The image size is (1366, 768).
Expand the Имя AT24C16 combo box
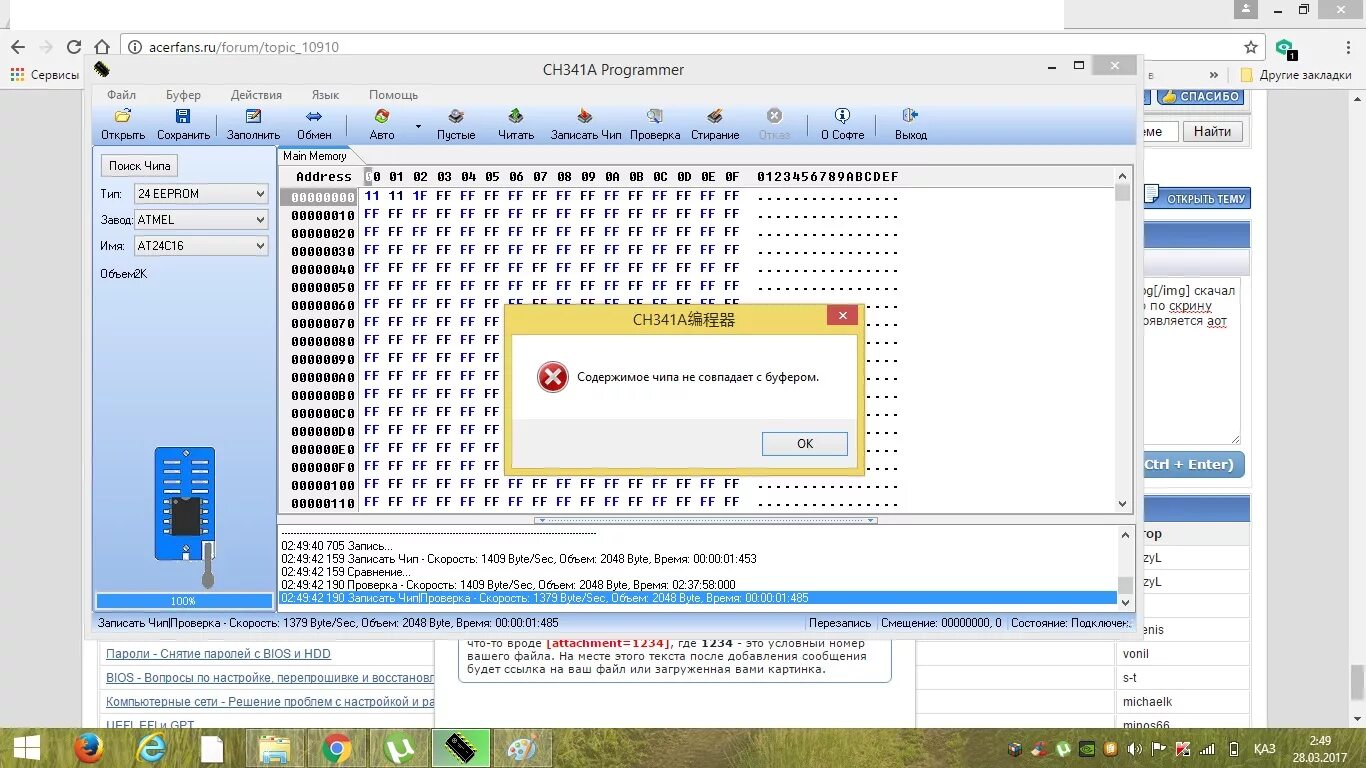click(x=260, y=246)
